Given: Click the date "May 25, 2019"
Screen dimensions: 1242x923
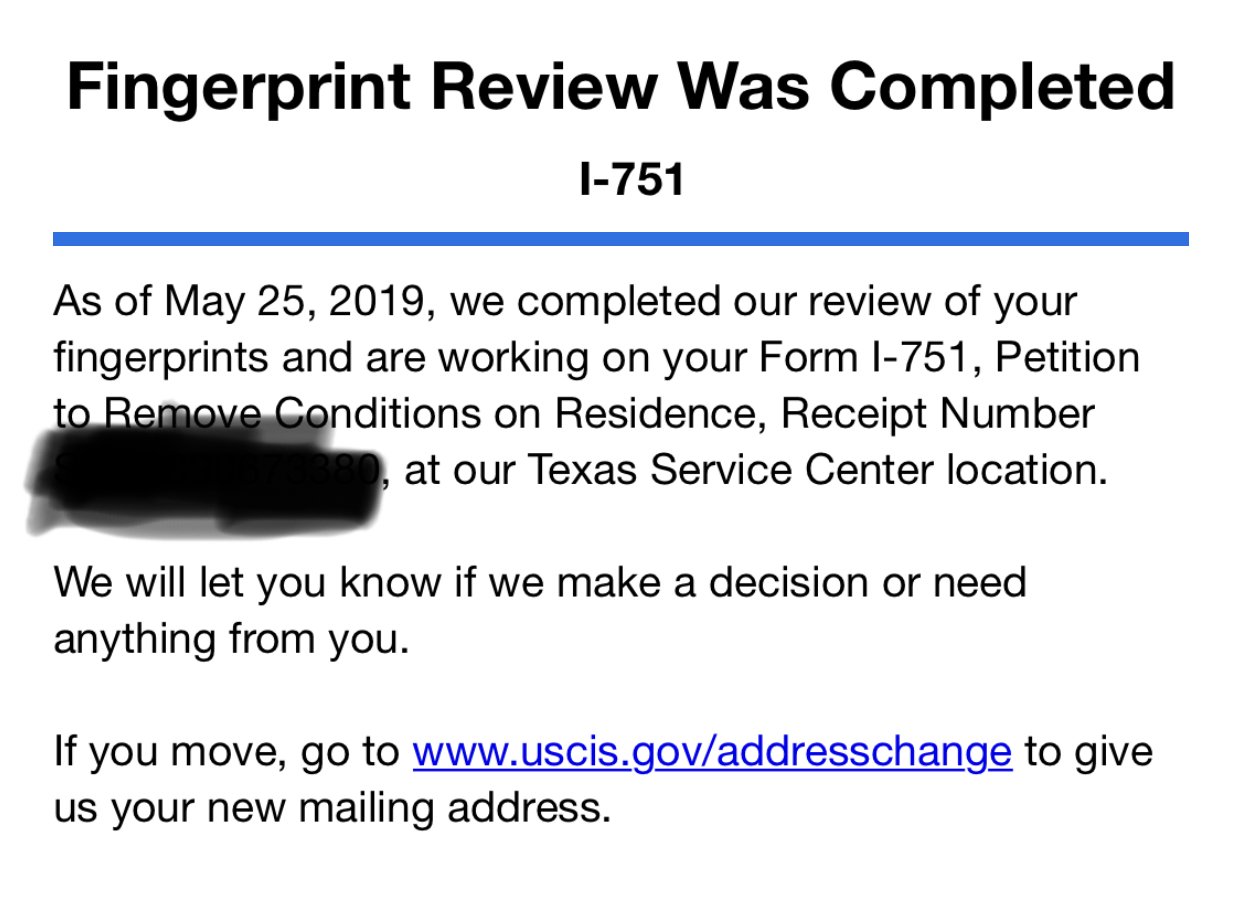Looking at the screenshot, I should 293,301.
